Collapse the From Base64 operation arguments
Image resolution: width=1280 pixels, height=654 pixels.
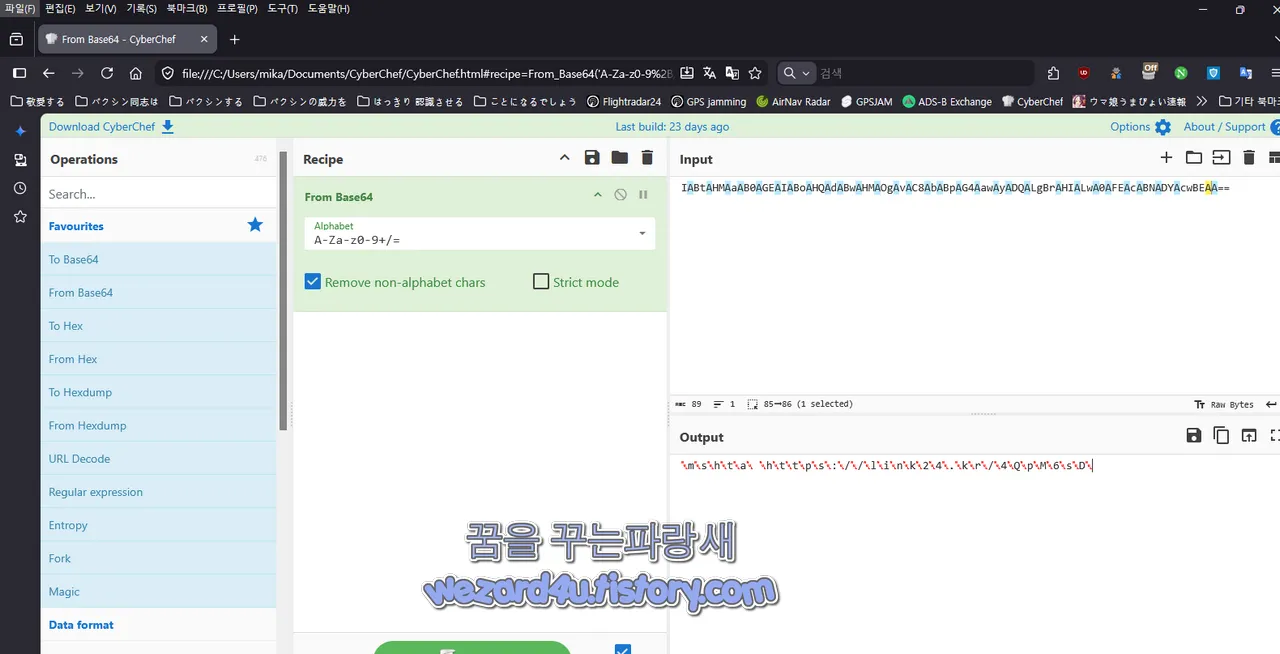[598, 195]
